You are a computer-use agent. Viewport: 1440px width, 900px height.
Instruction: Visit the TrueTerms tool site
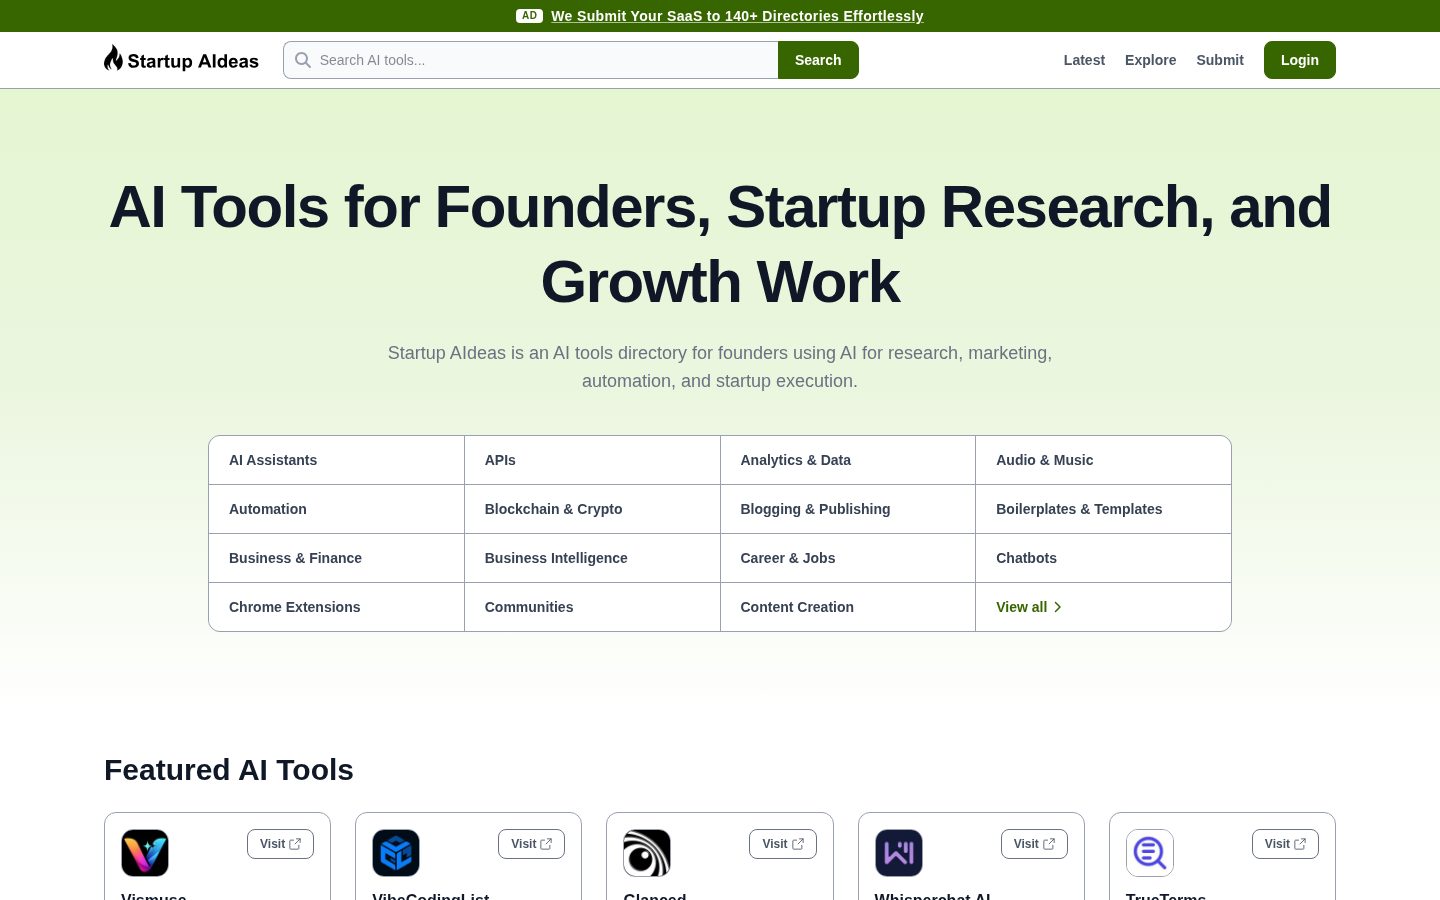tap(1285, 844)
